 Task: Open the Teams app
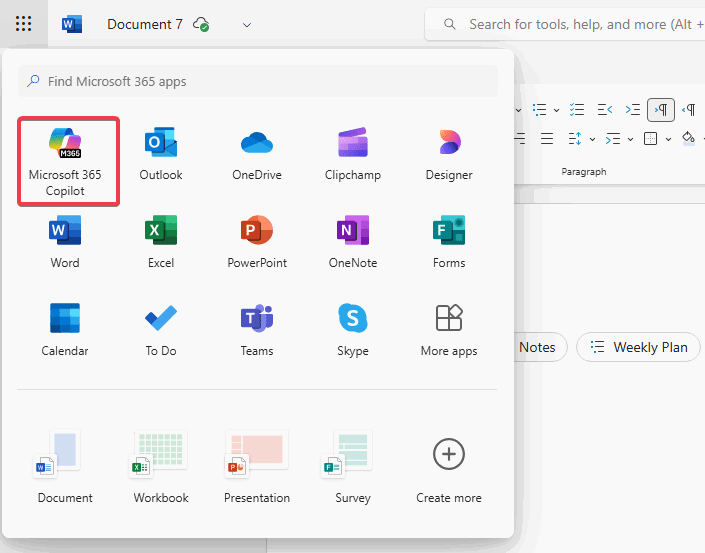(x=257, y=331)
